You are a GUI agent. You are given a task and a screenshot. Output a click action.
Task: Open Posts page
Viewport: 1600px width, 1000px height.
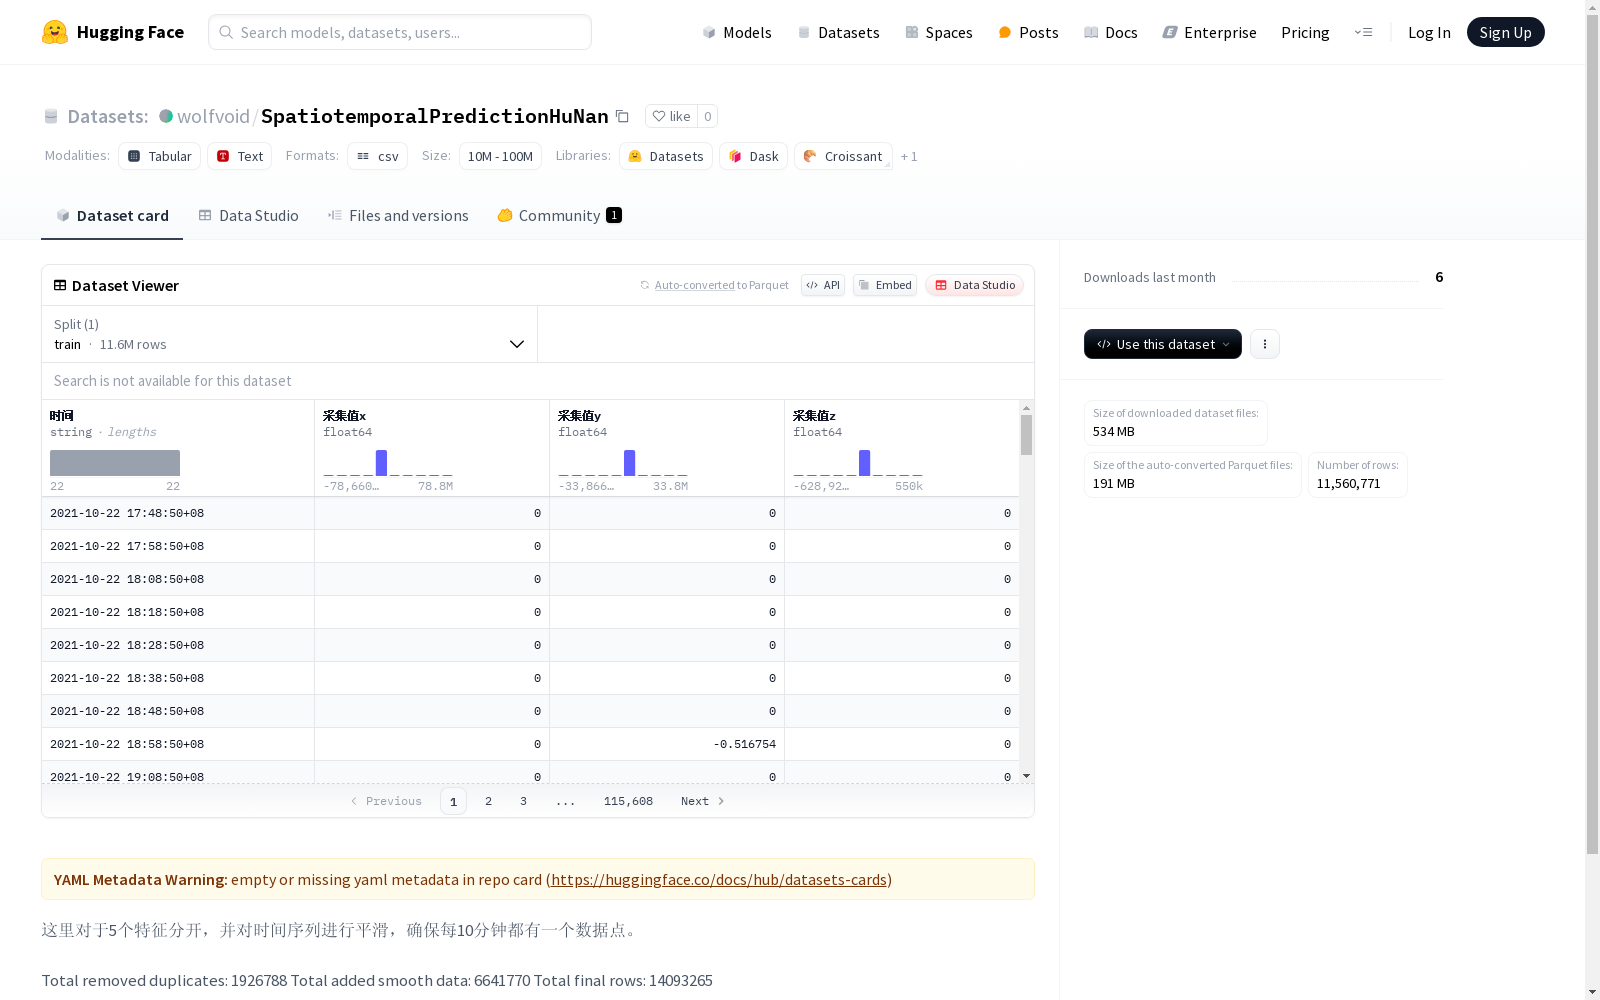click(x=1028, y=32)
